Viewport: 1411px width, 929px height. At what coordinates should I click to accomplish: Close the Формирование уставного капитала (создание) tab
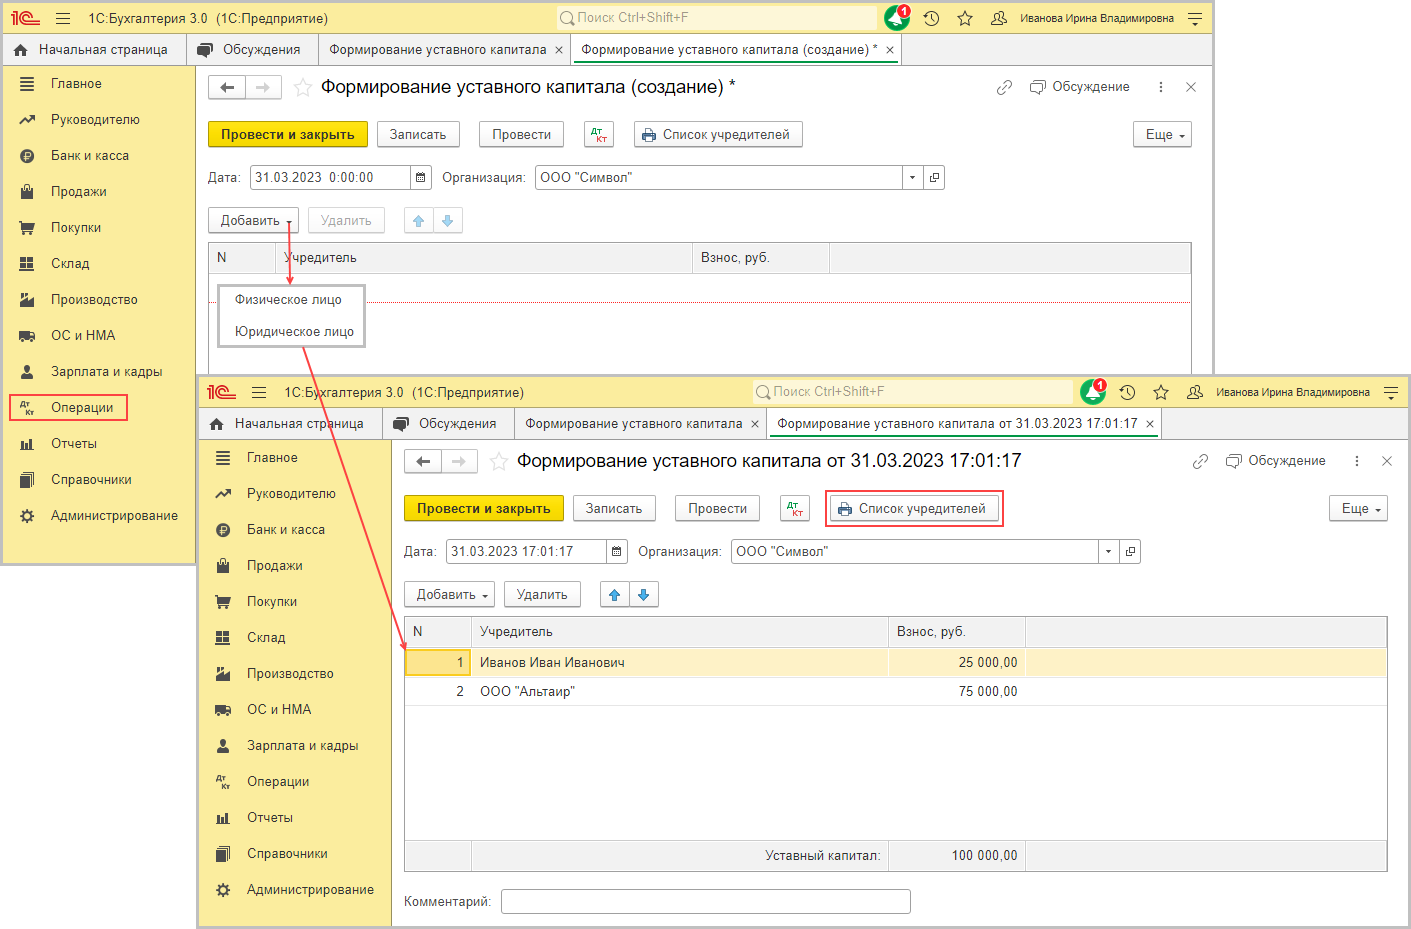click(x=890, y=50)
